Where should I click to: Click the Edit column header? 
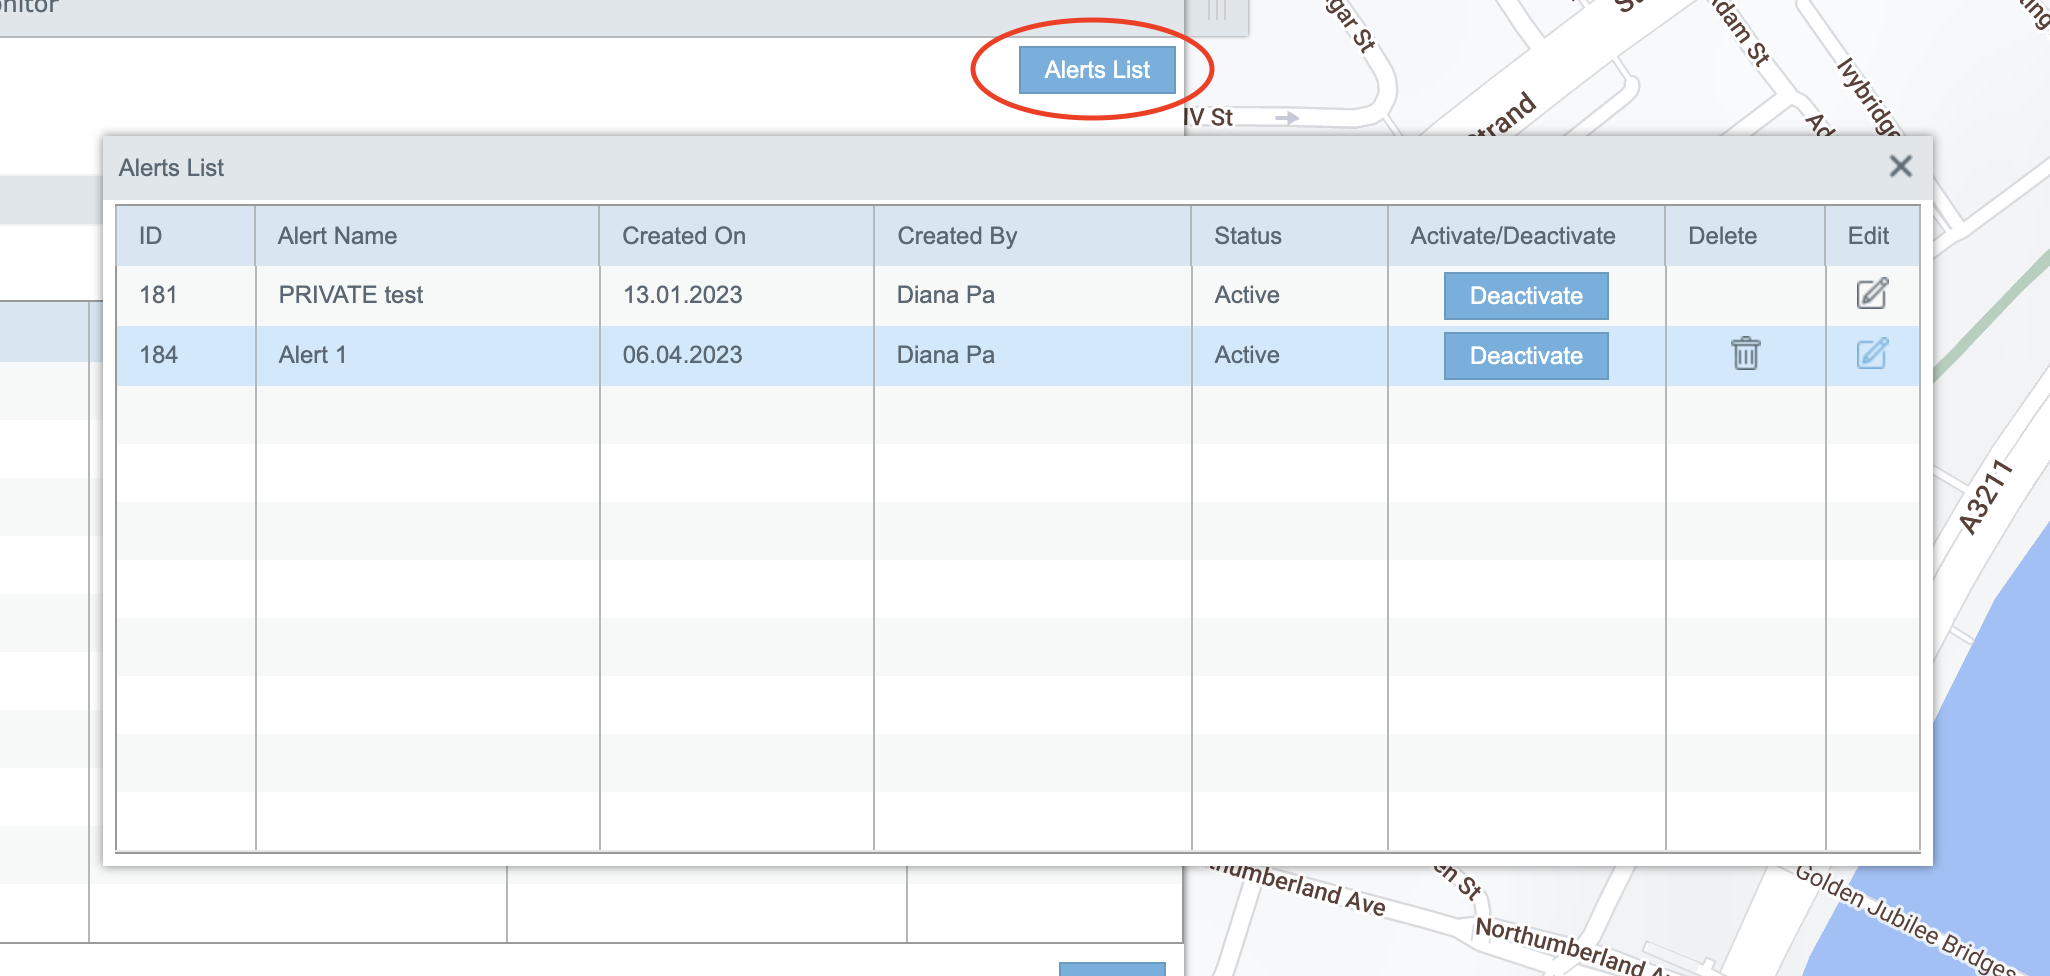[1867, 236]
